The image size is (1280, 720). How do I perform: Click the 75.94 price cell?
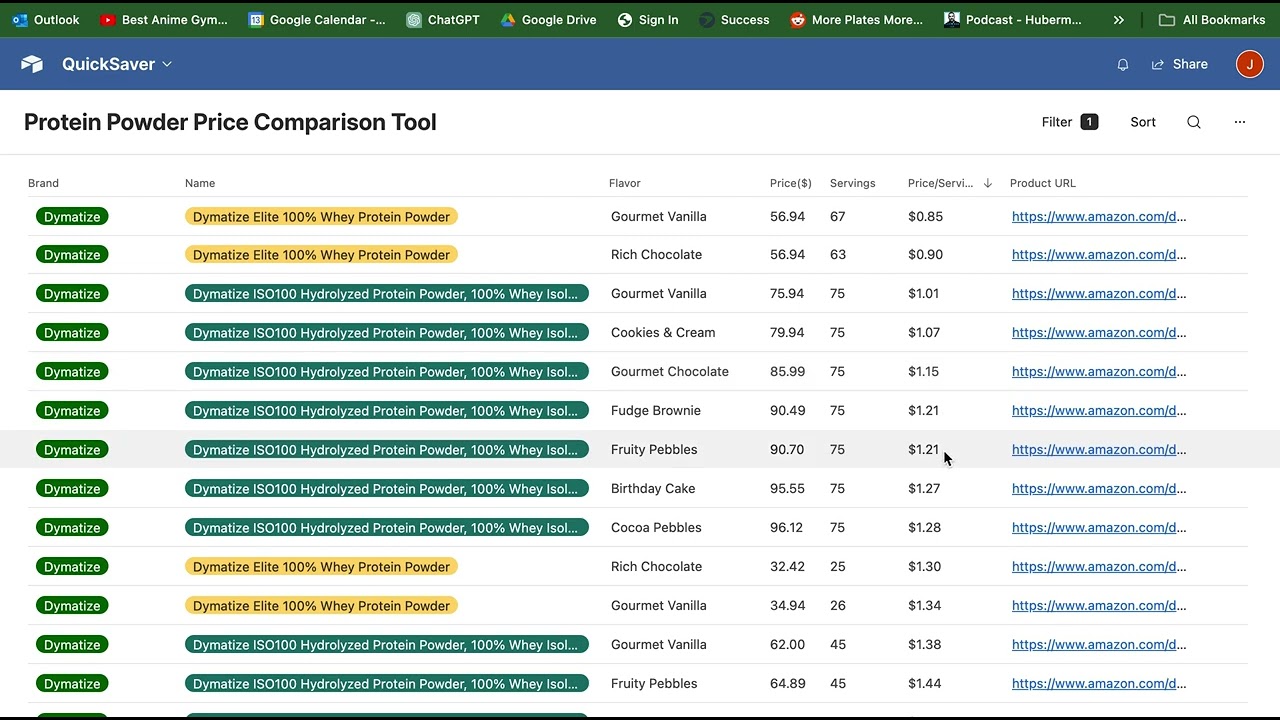click(787, 294)
